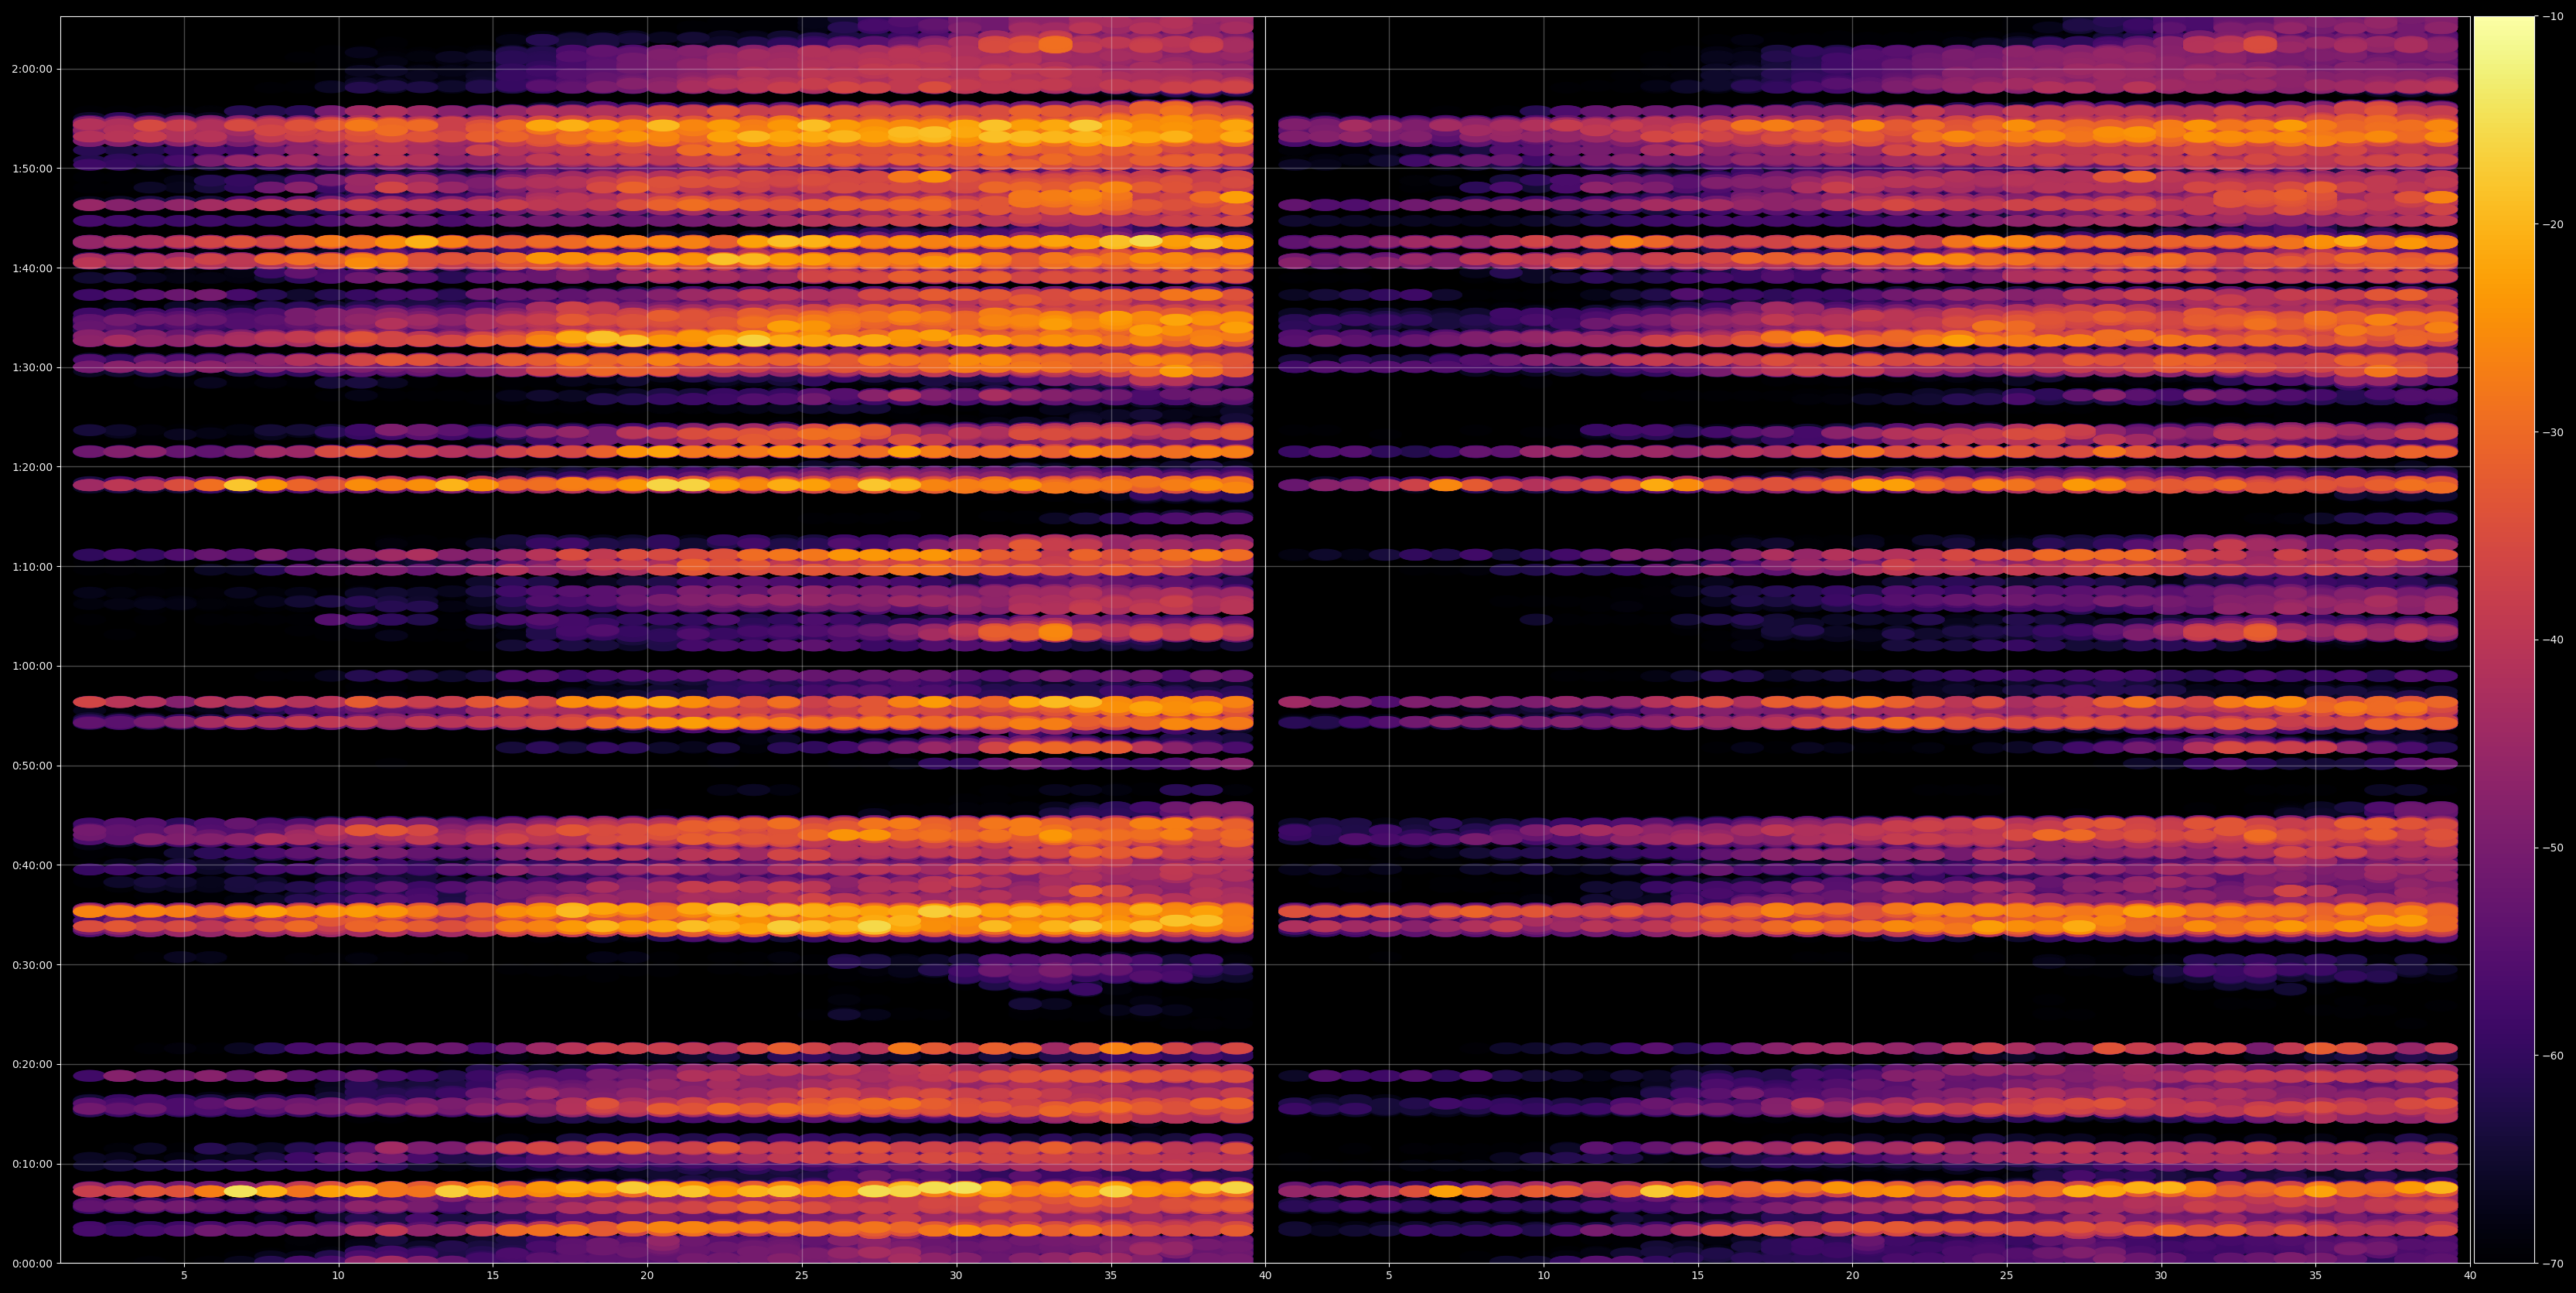Click x-axis label 40 of left heatmap
This screenshot has width=2576, height=1293.
click(1265, 1276)
